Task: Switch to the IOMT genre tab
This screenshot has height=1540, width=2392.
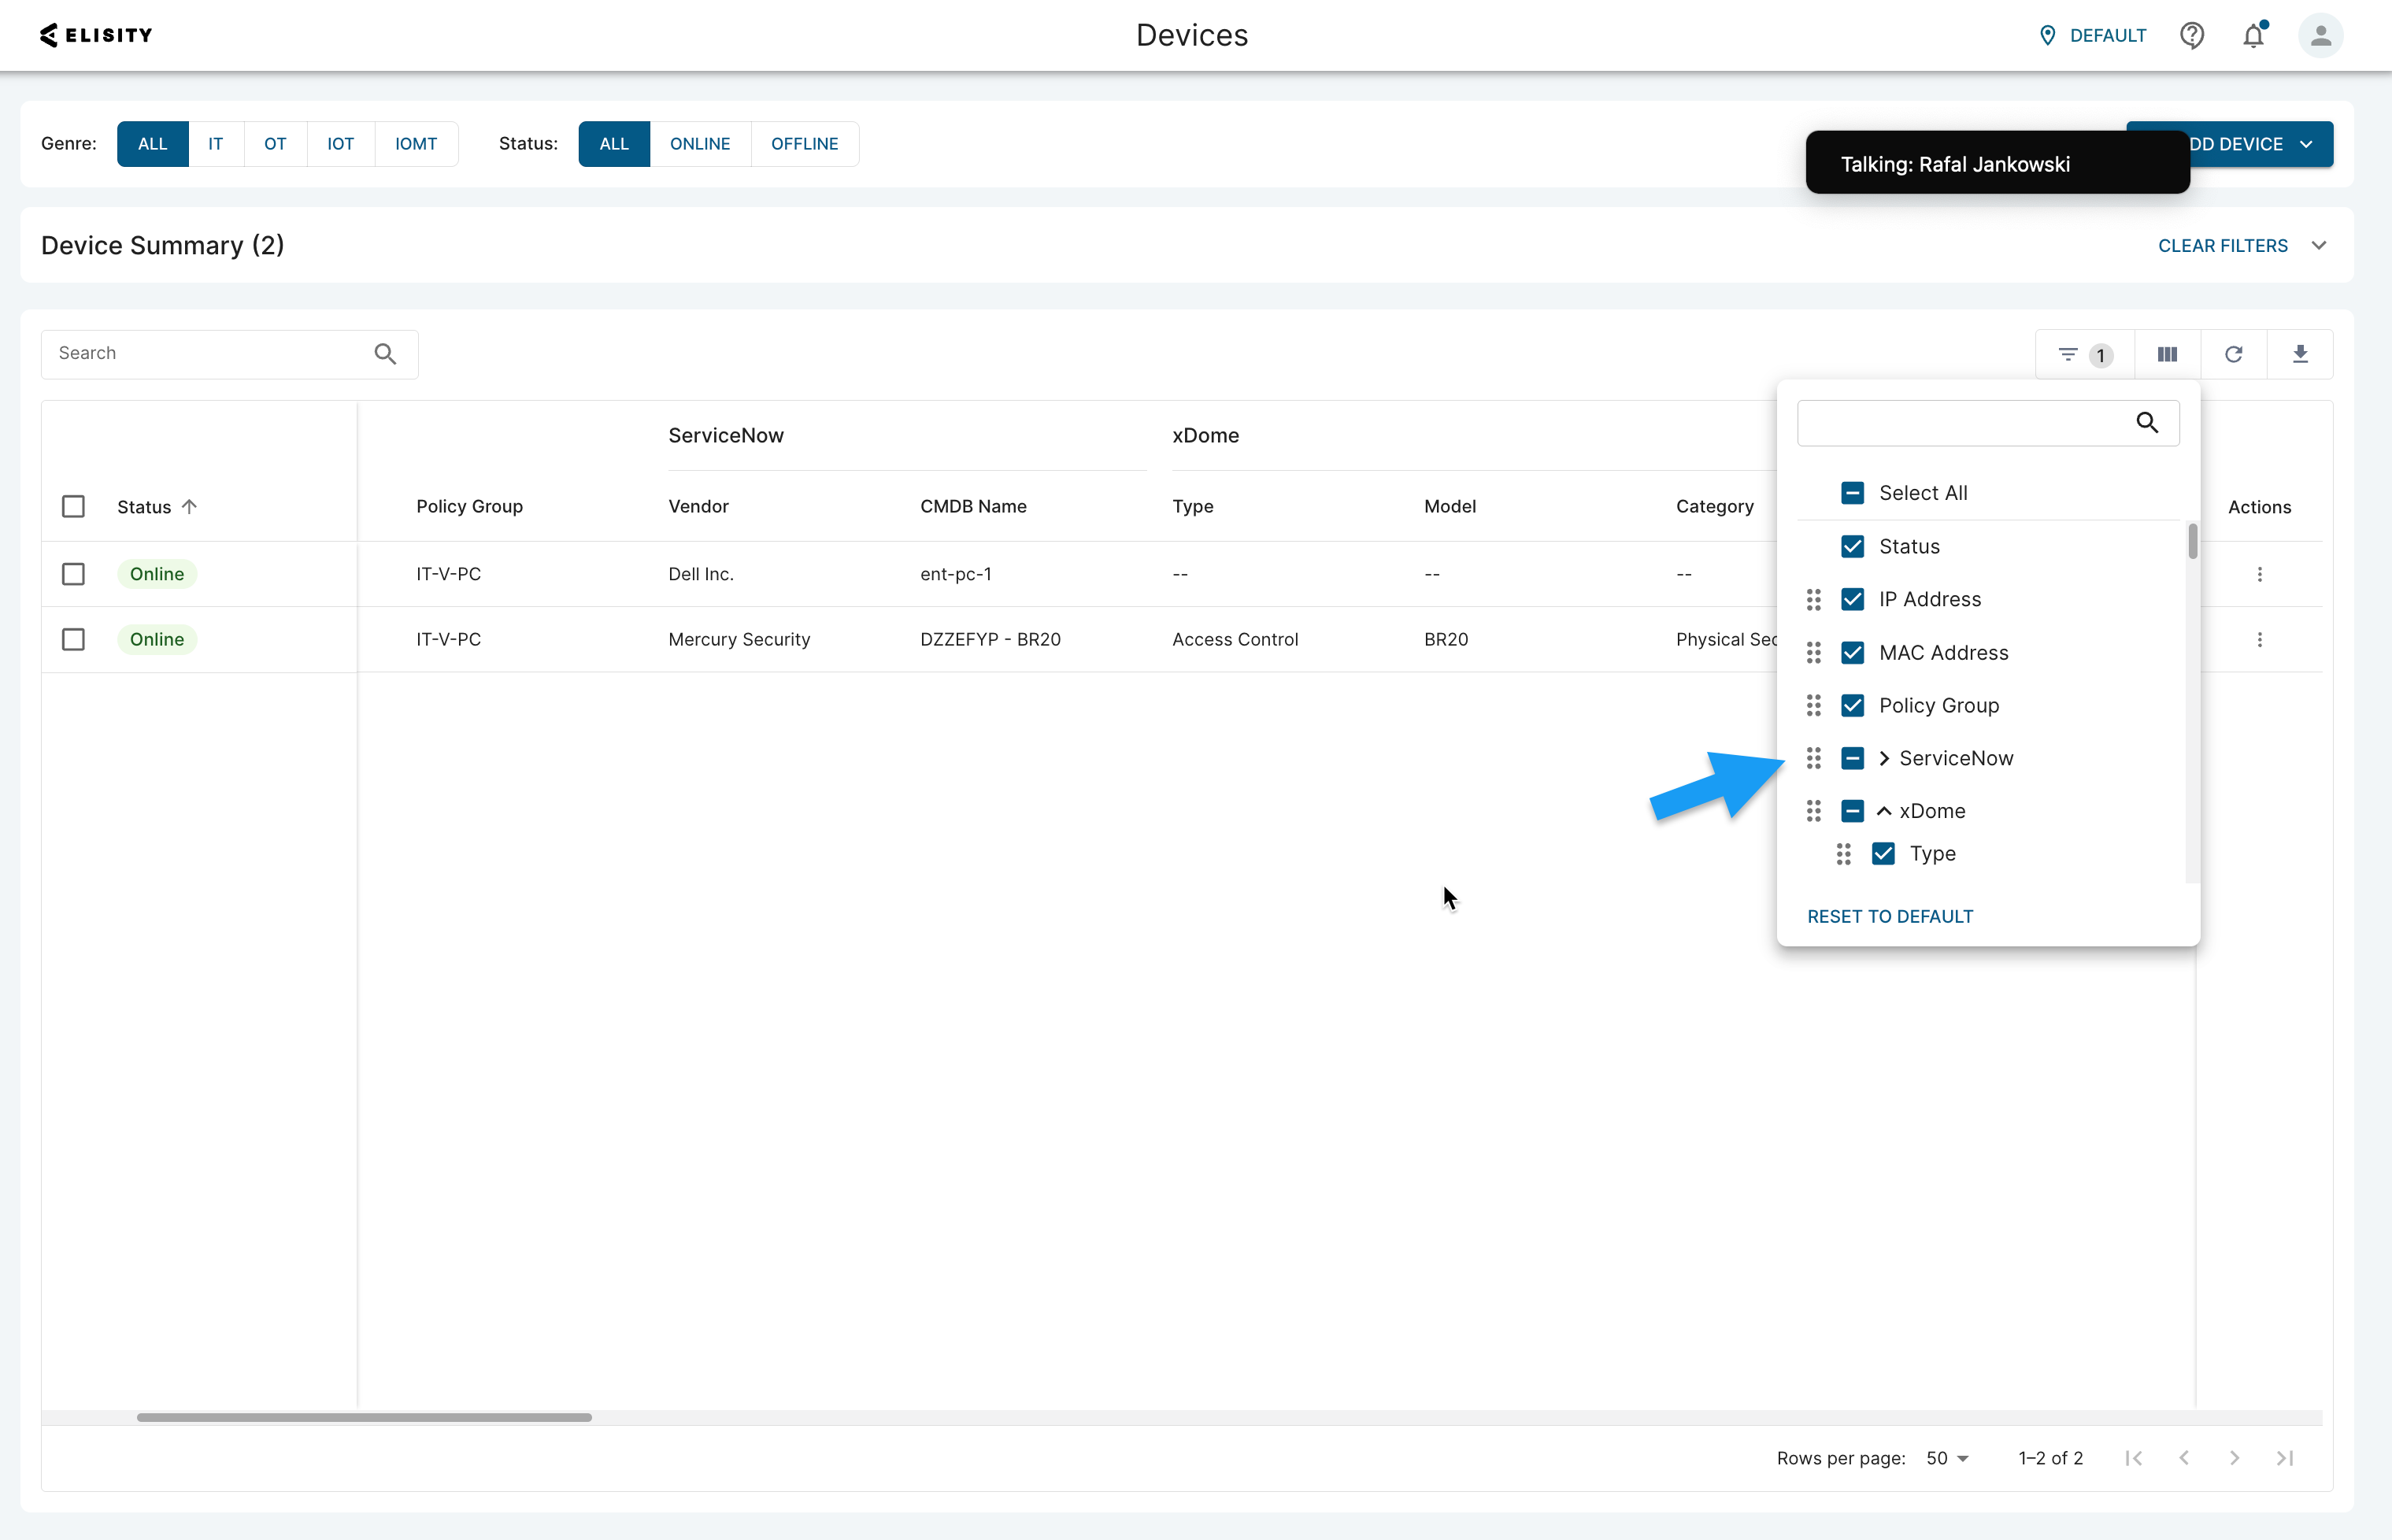Action: [x=416, y=143]
